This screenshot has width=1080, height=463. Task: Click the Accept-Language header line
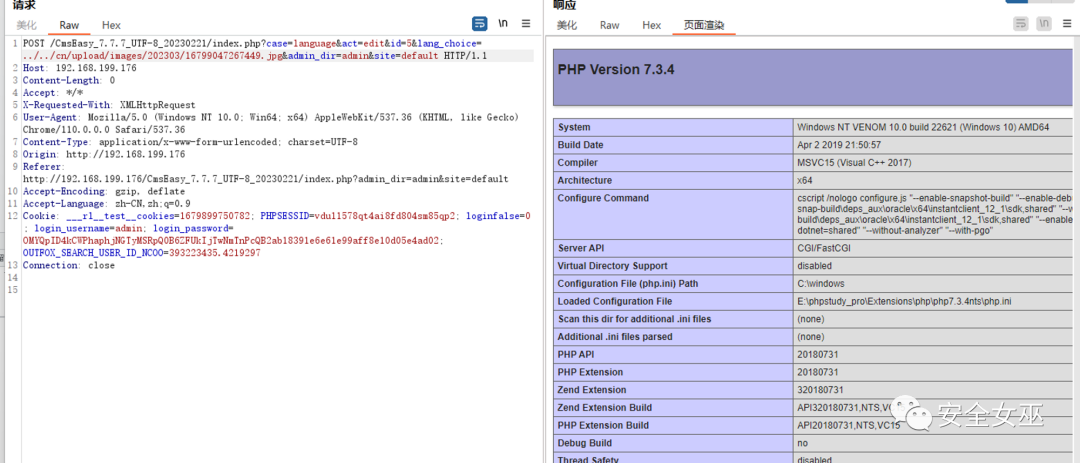[x=107, y=204]
